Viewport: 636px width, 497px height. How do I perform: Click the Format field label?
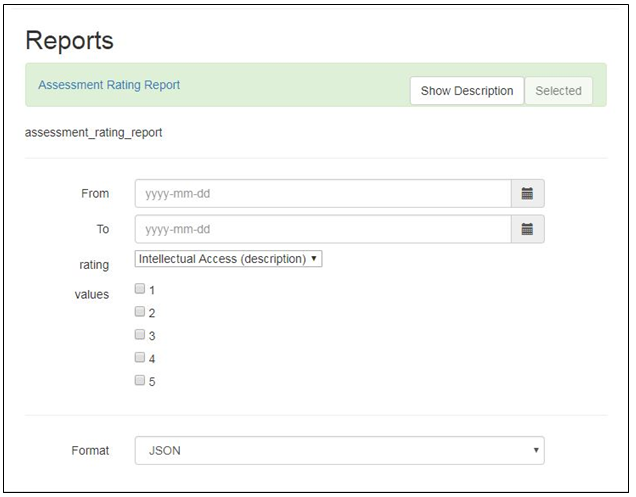90,450
